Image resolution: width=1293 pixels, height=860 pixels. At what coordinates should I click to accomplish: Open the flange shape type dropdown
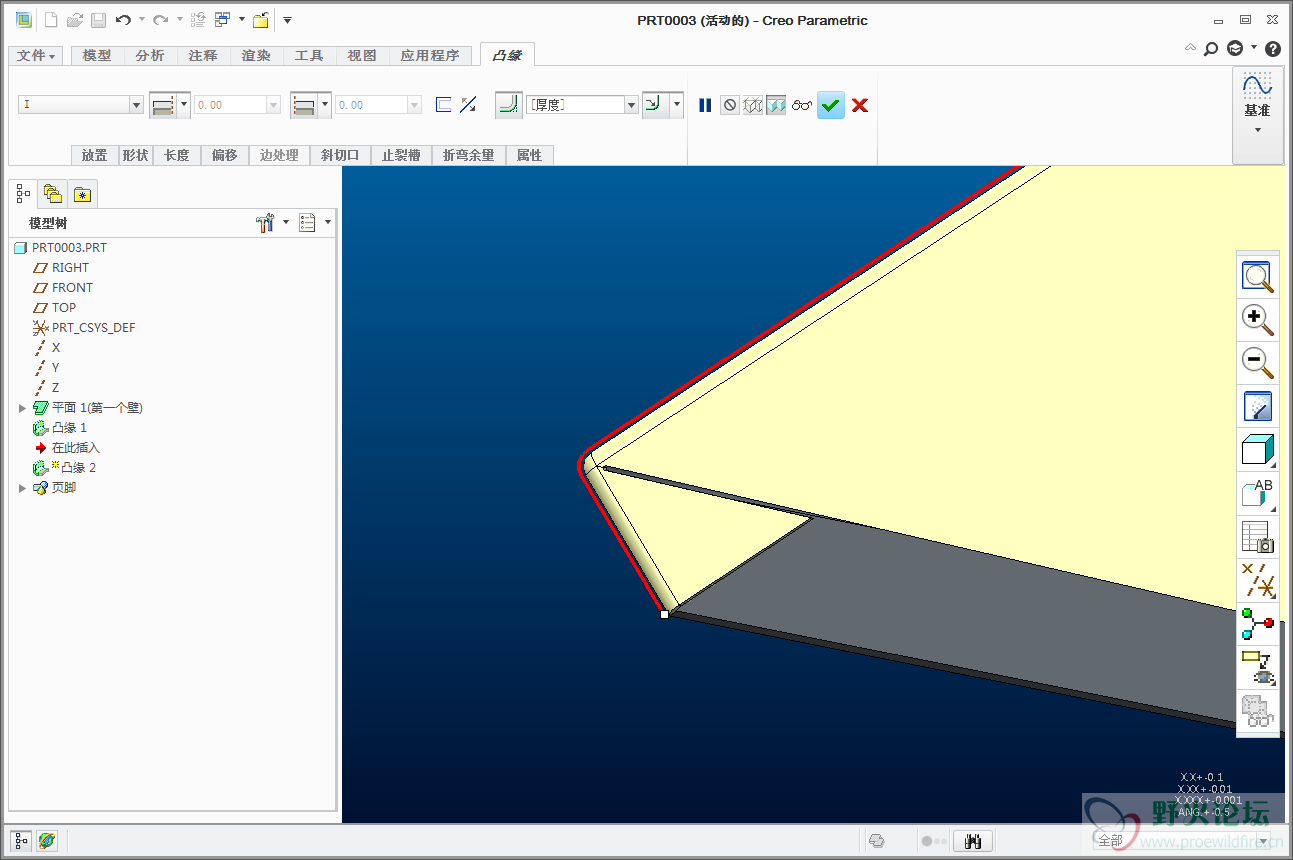(136, 105)
